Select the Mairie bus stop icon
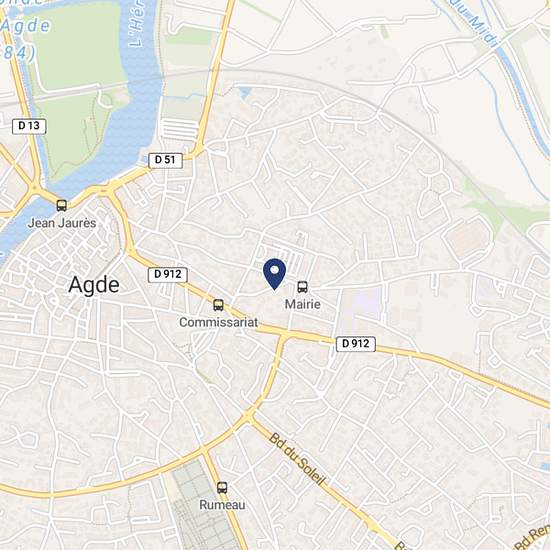 tap(302, 287)
